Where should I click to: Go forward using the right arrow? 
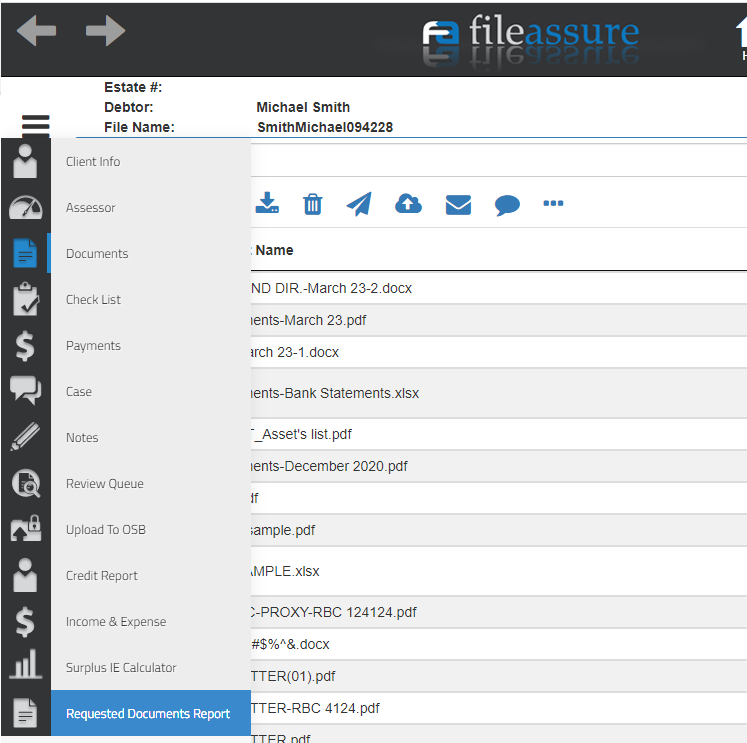pos(105,30)
